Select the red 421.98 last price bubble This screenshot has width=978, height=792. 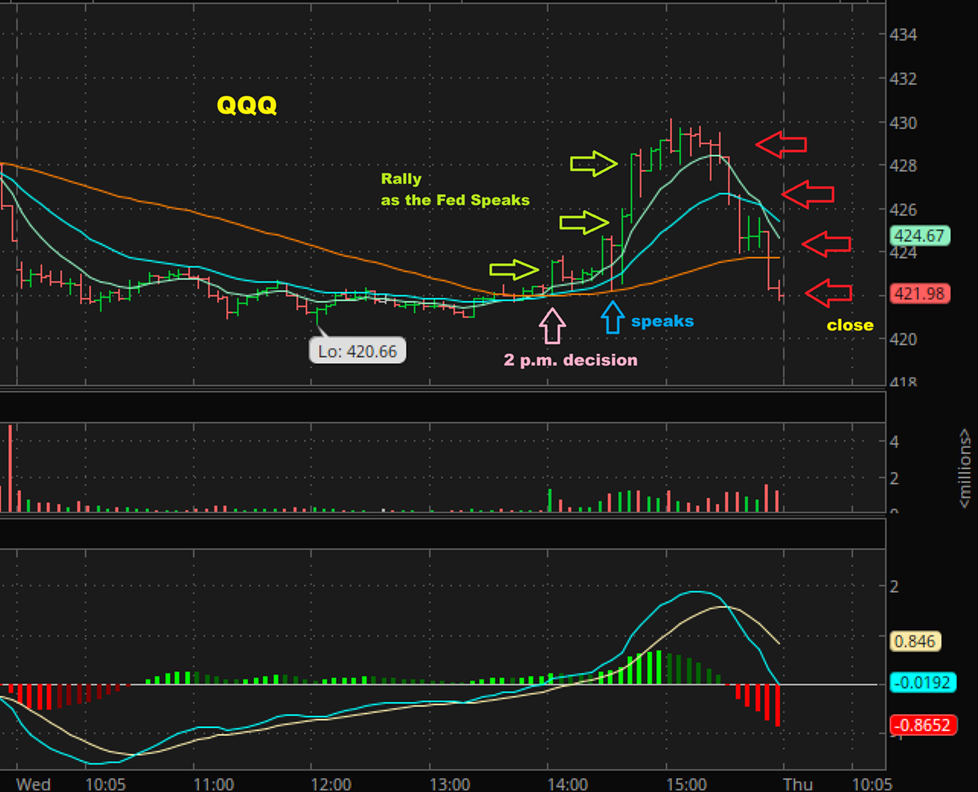click(919, 293)
